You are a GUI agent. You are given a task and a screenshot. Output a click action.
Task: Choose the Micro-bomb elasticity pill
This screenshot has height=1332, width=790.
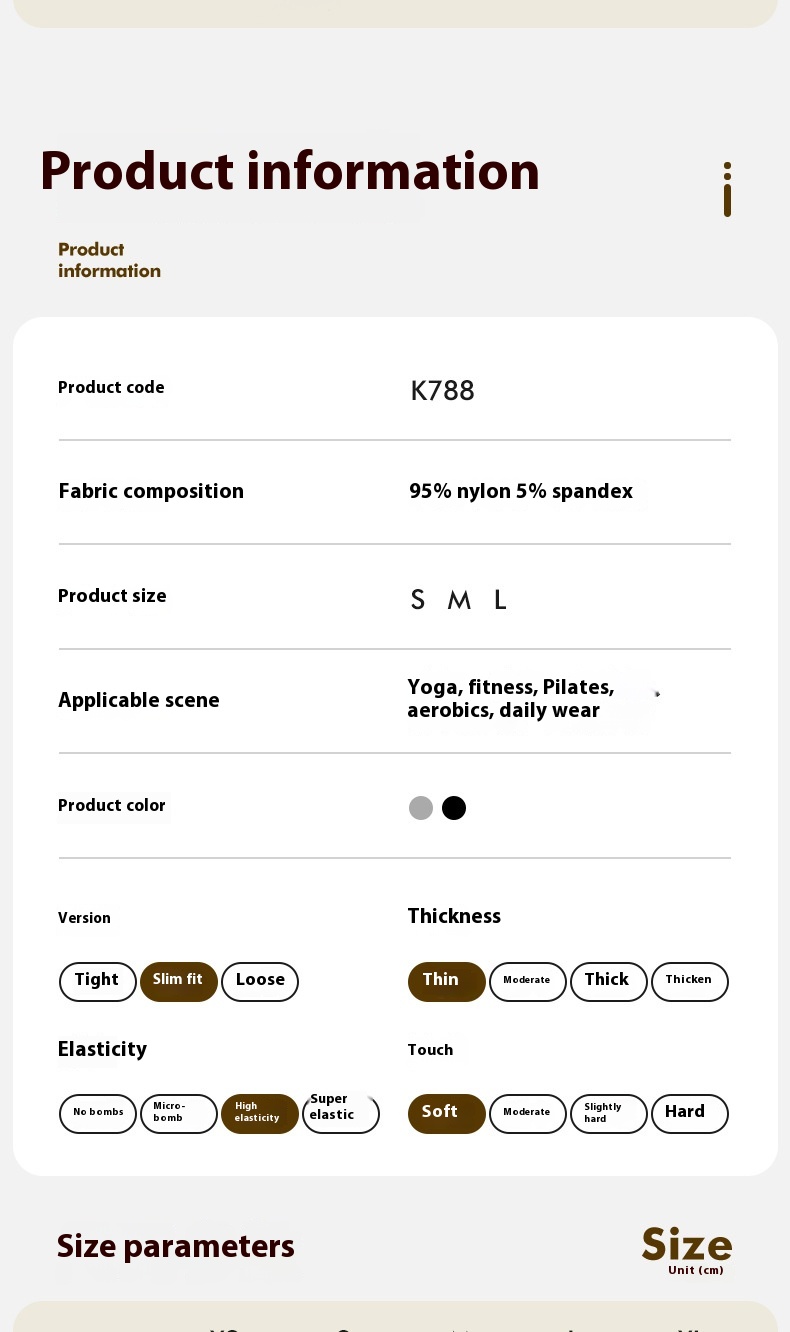tap(179, 1113)
